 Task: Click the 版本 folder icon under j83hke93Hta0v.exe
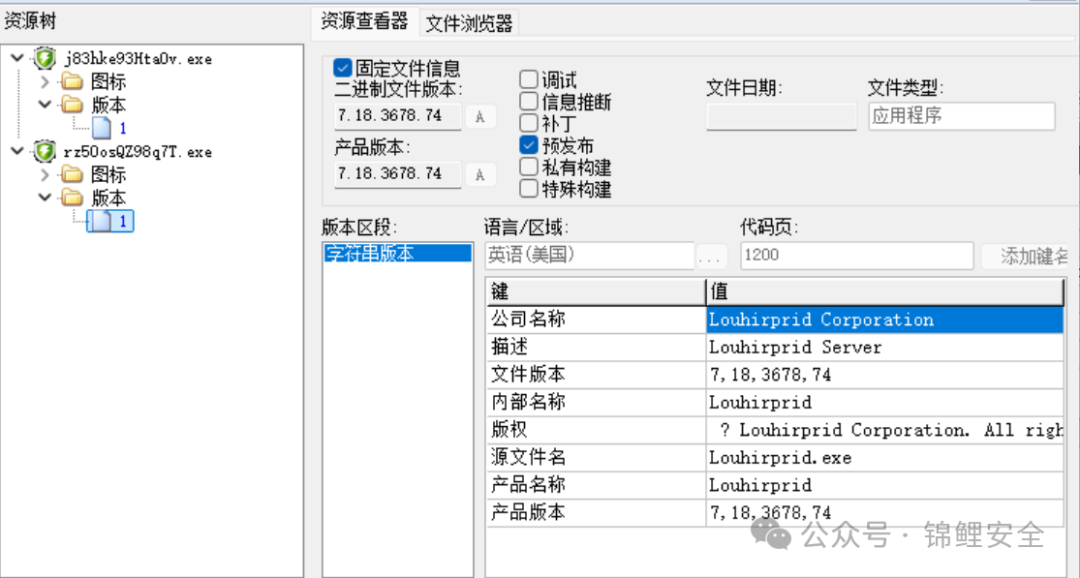72,105
